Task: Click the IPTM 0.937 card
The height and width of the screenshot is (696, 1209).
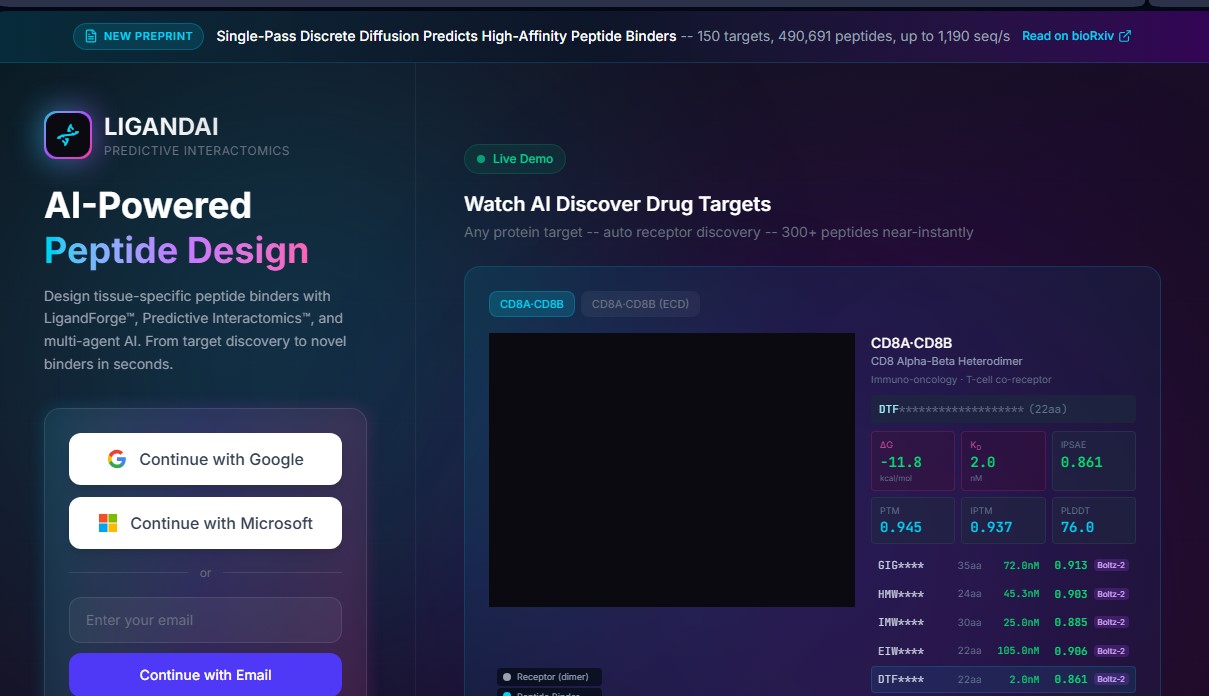Action: click(x=1003, y=520)
